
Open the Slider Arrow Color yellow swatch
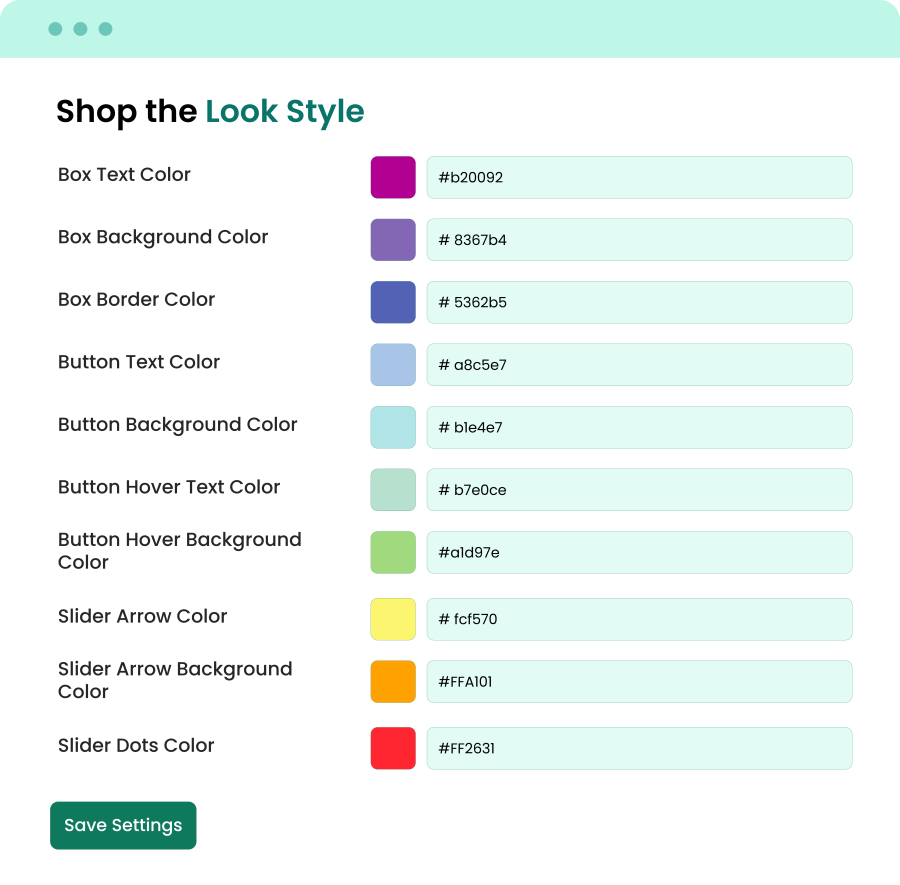(x=393, y=619)
